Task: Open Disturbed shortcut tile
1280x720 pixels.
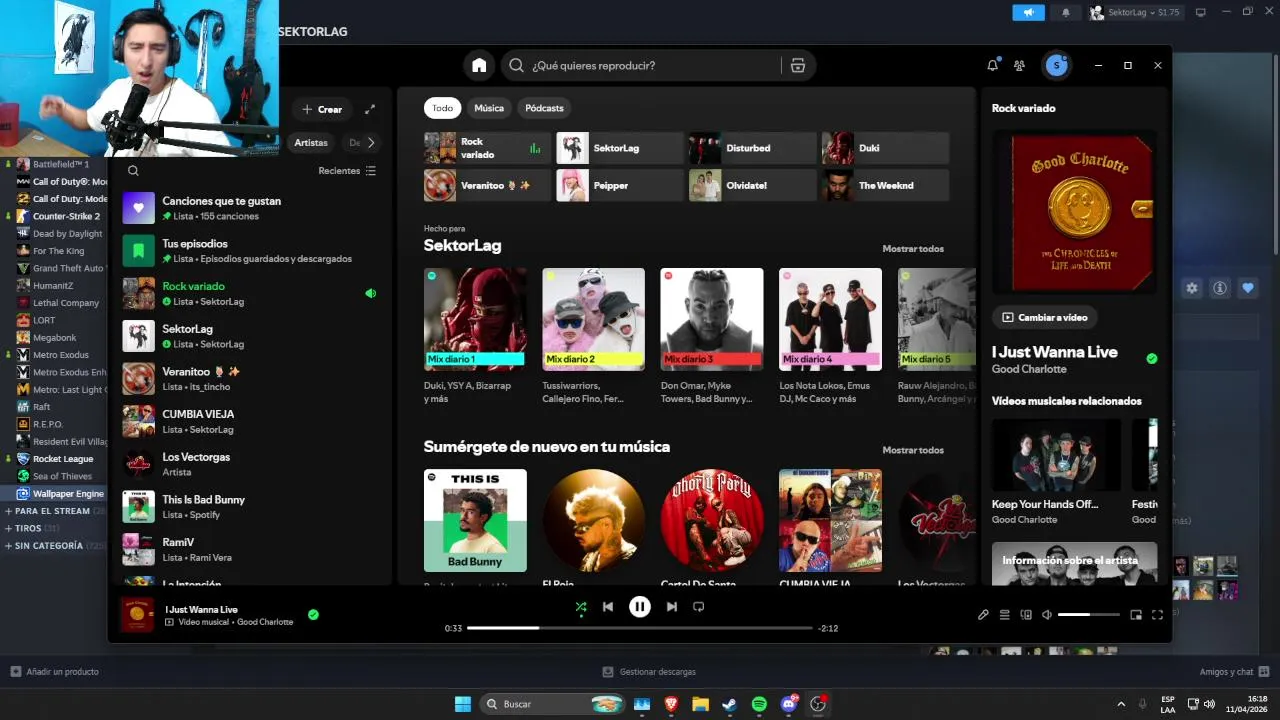Action: tap(751, 148)
